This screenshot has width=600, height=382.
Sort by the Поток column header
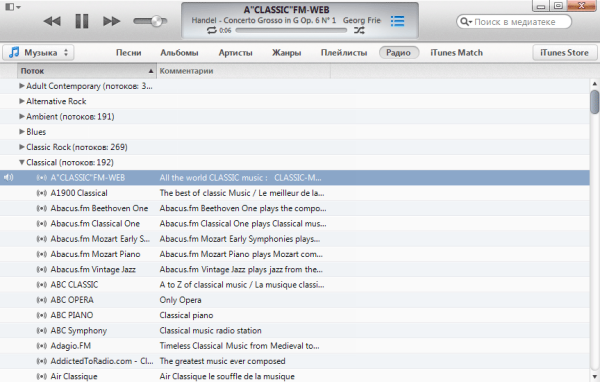87,71
